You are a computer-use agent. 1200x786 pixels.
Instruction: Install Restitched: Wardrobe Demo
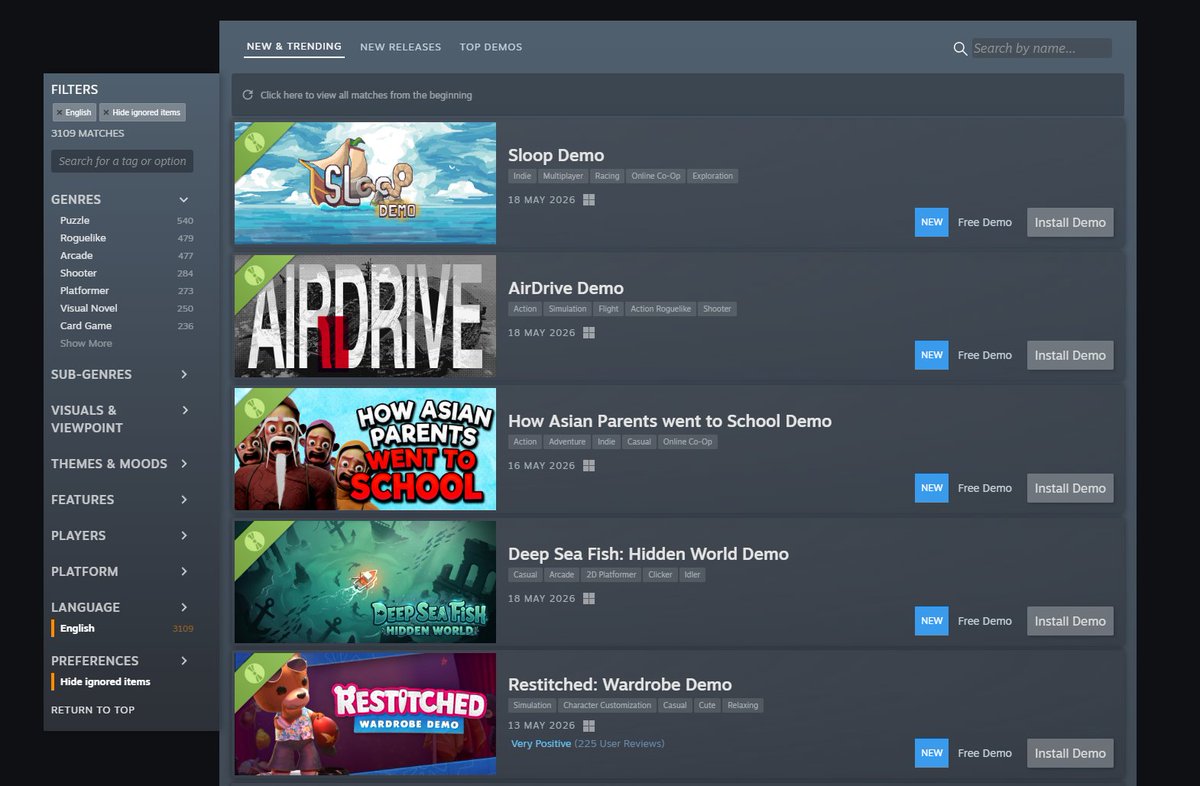click(1070, 753)
